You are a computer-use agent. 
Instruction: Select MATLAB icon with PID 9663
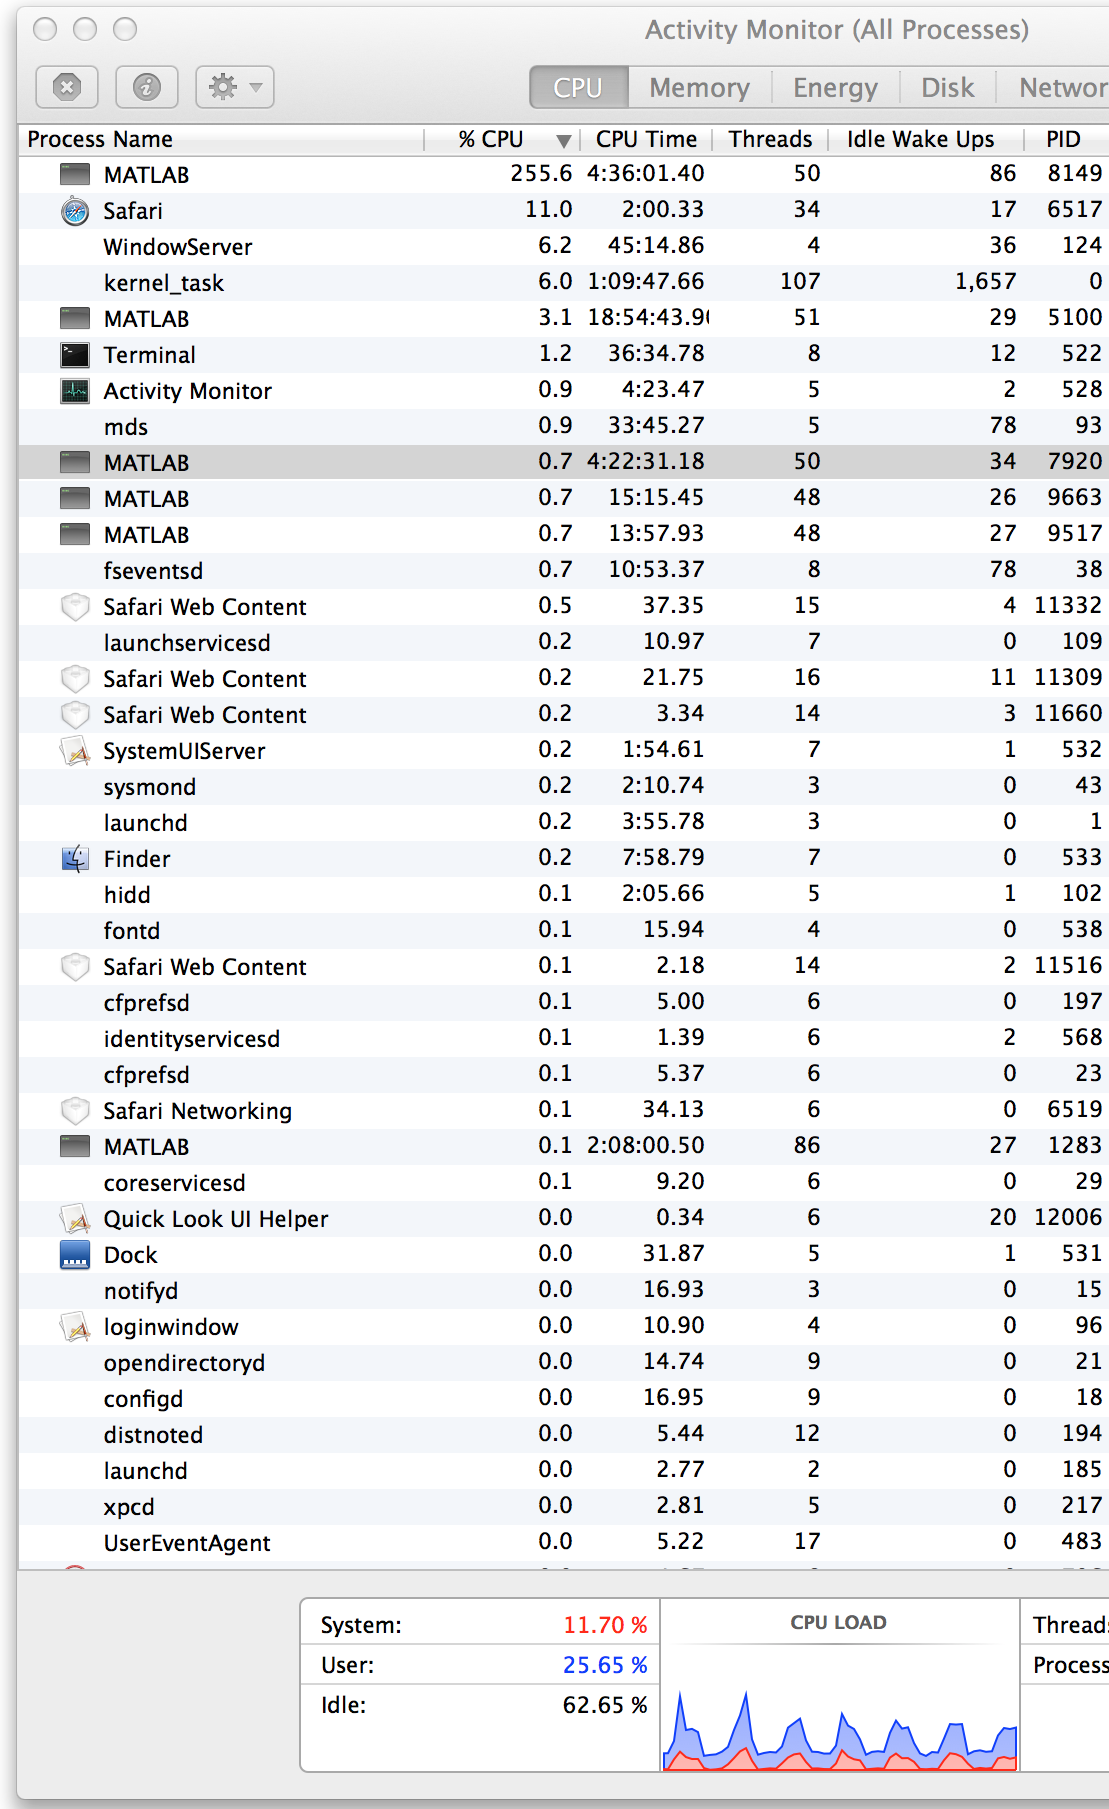coord(75,499)
